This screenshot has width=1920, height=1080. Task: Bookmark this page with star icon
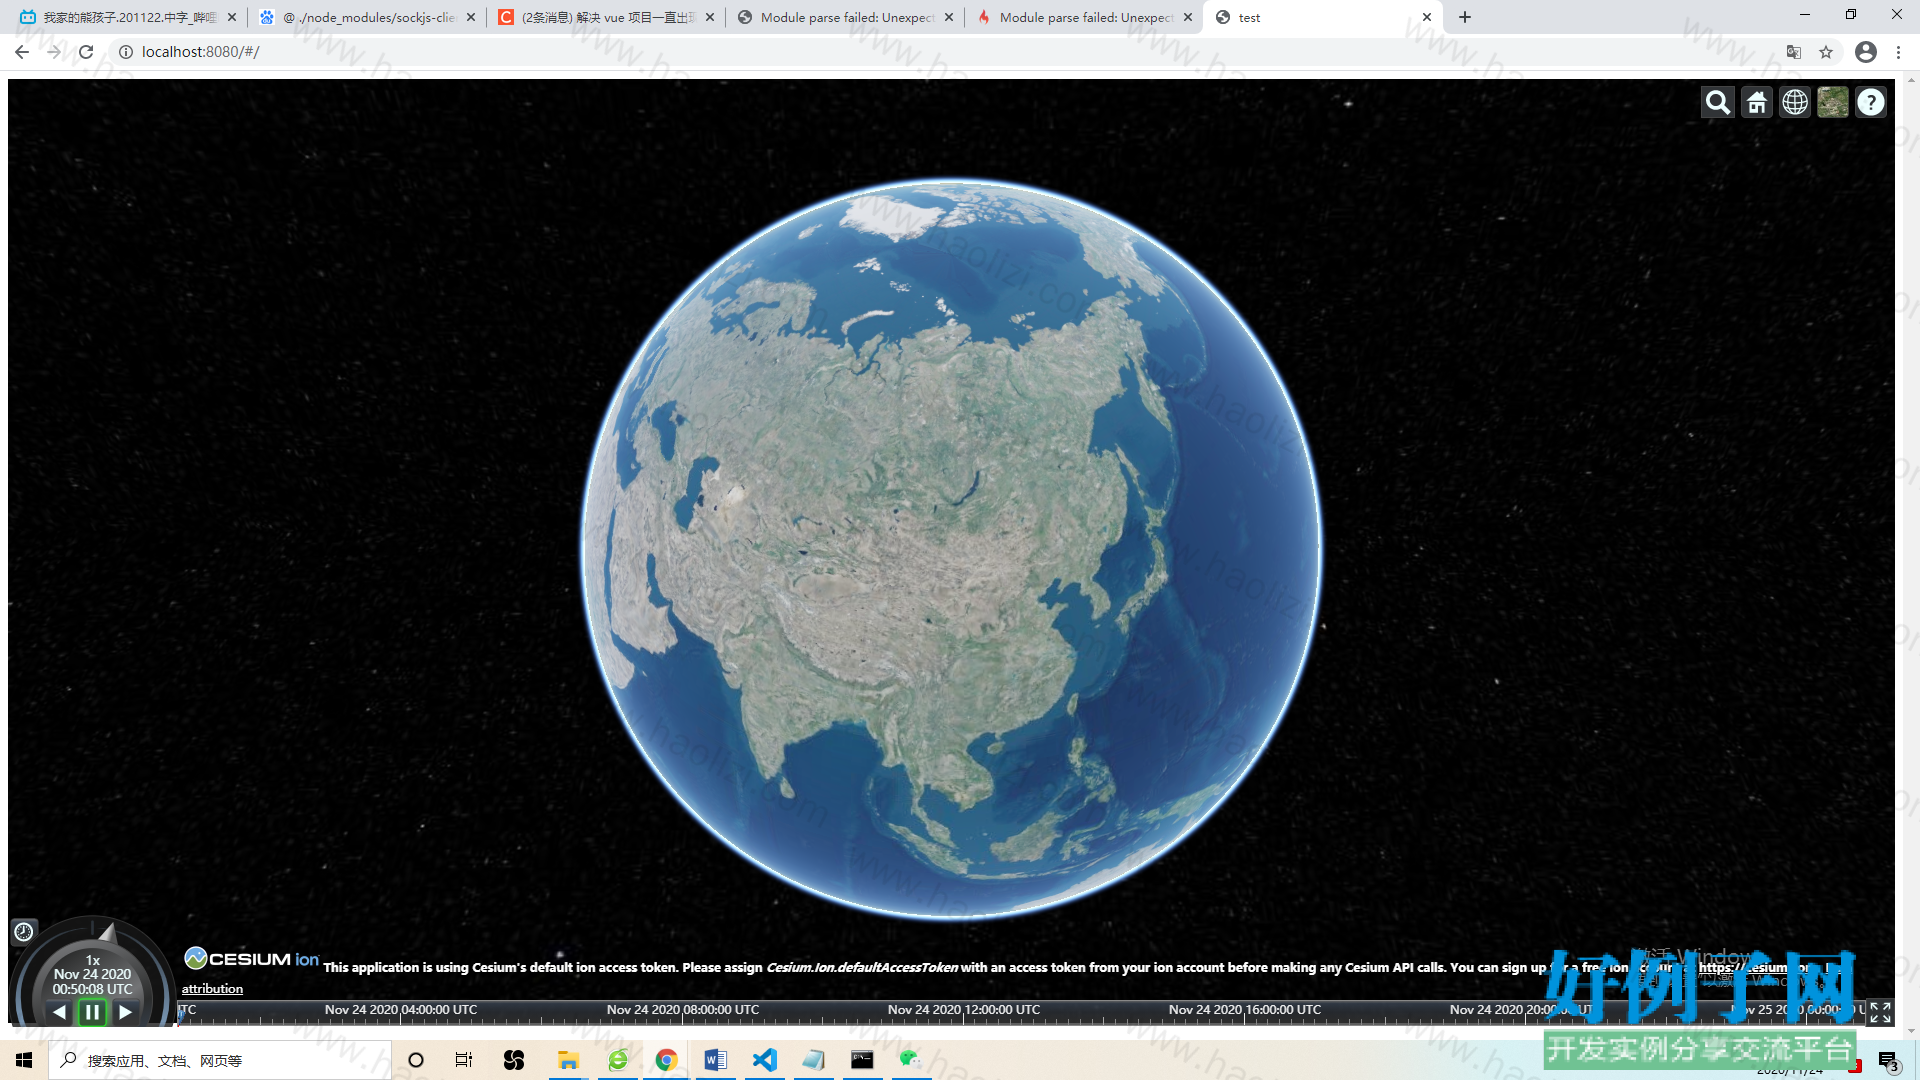pos(1826,52)
